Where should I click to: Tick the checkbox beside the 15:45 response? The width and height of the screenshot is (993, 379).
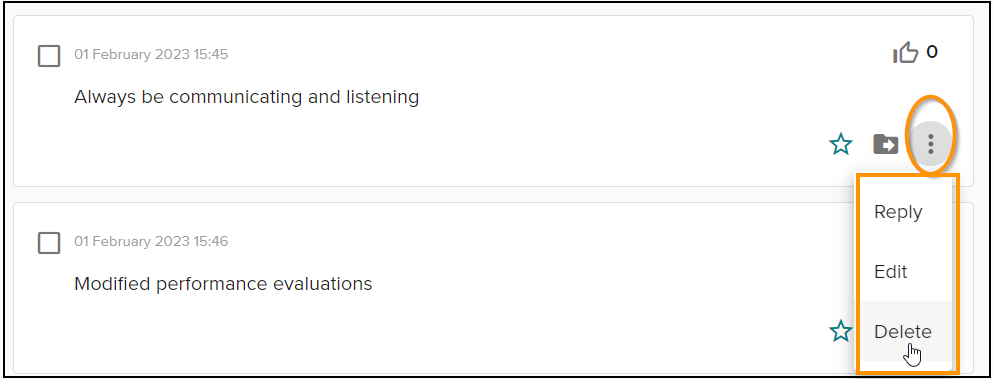pos(49,56)
